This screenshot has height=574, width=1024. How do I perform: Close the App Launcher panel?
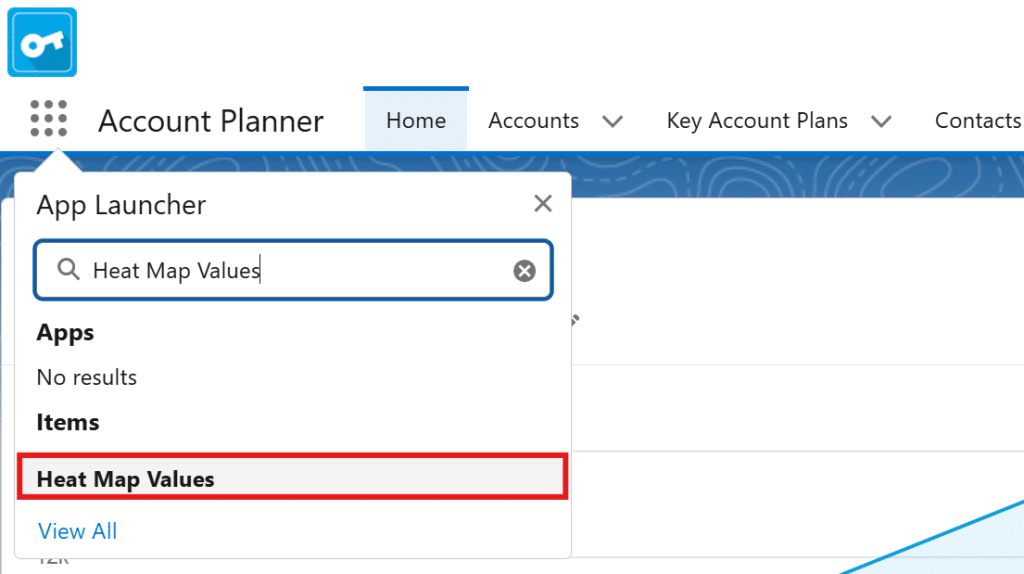[x=543, y=204]
